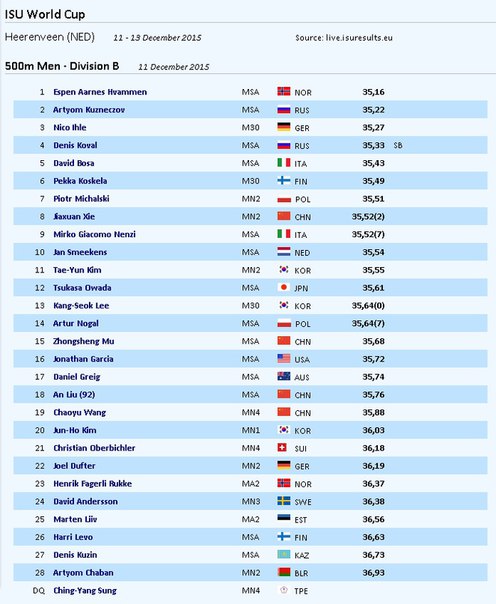Open Henrik Fagerli Rukke's name link
The height and width of the screenshot is (604, 496).
92,483
